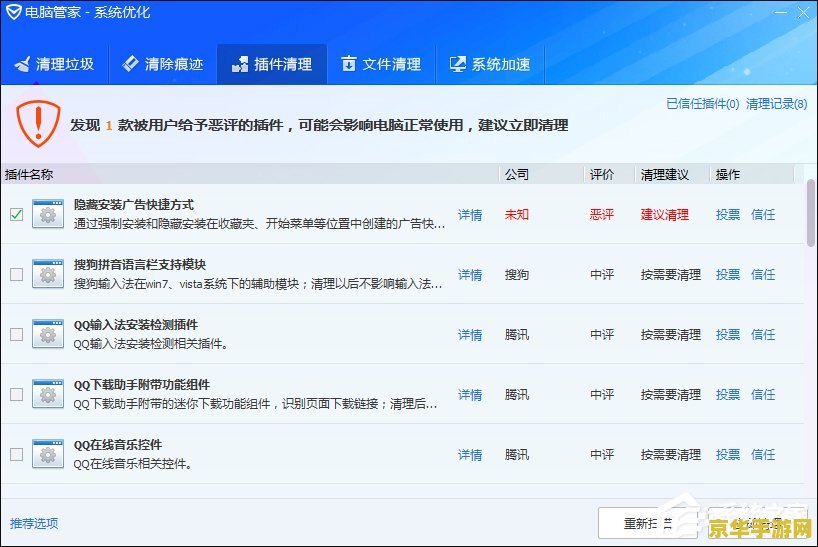
Task: Click the red 恶评 rating text
Action: 602,214
